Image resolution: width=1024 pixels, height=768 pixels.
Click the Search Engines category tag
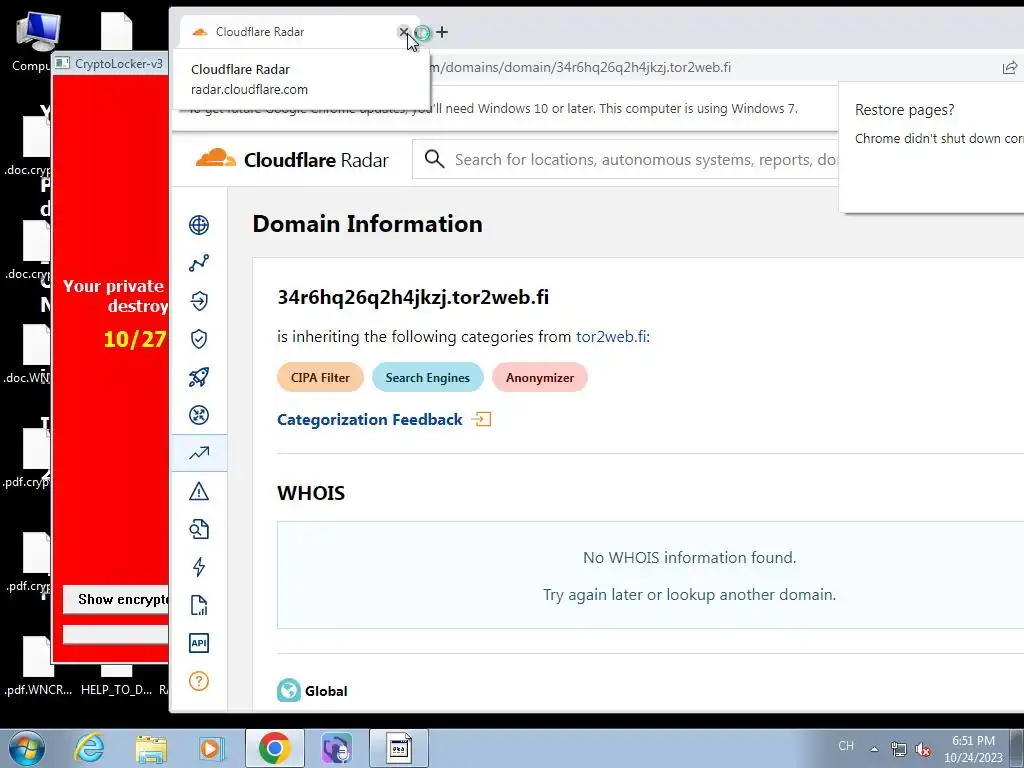tap(427, 377)
